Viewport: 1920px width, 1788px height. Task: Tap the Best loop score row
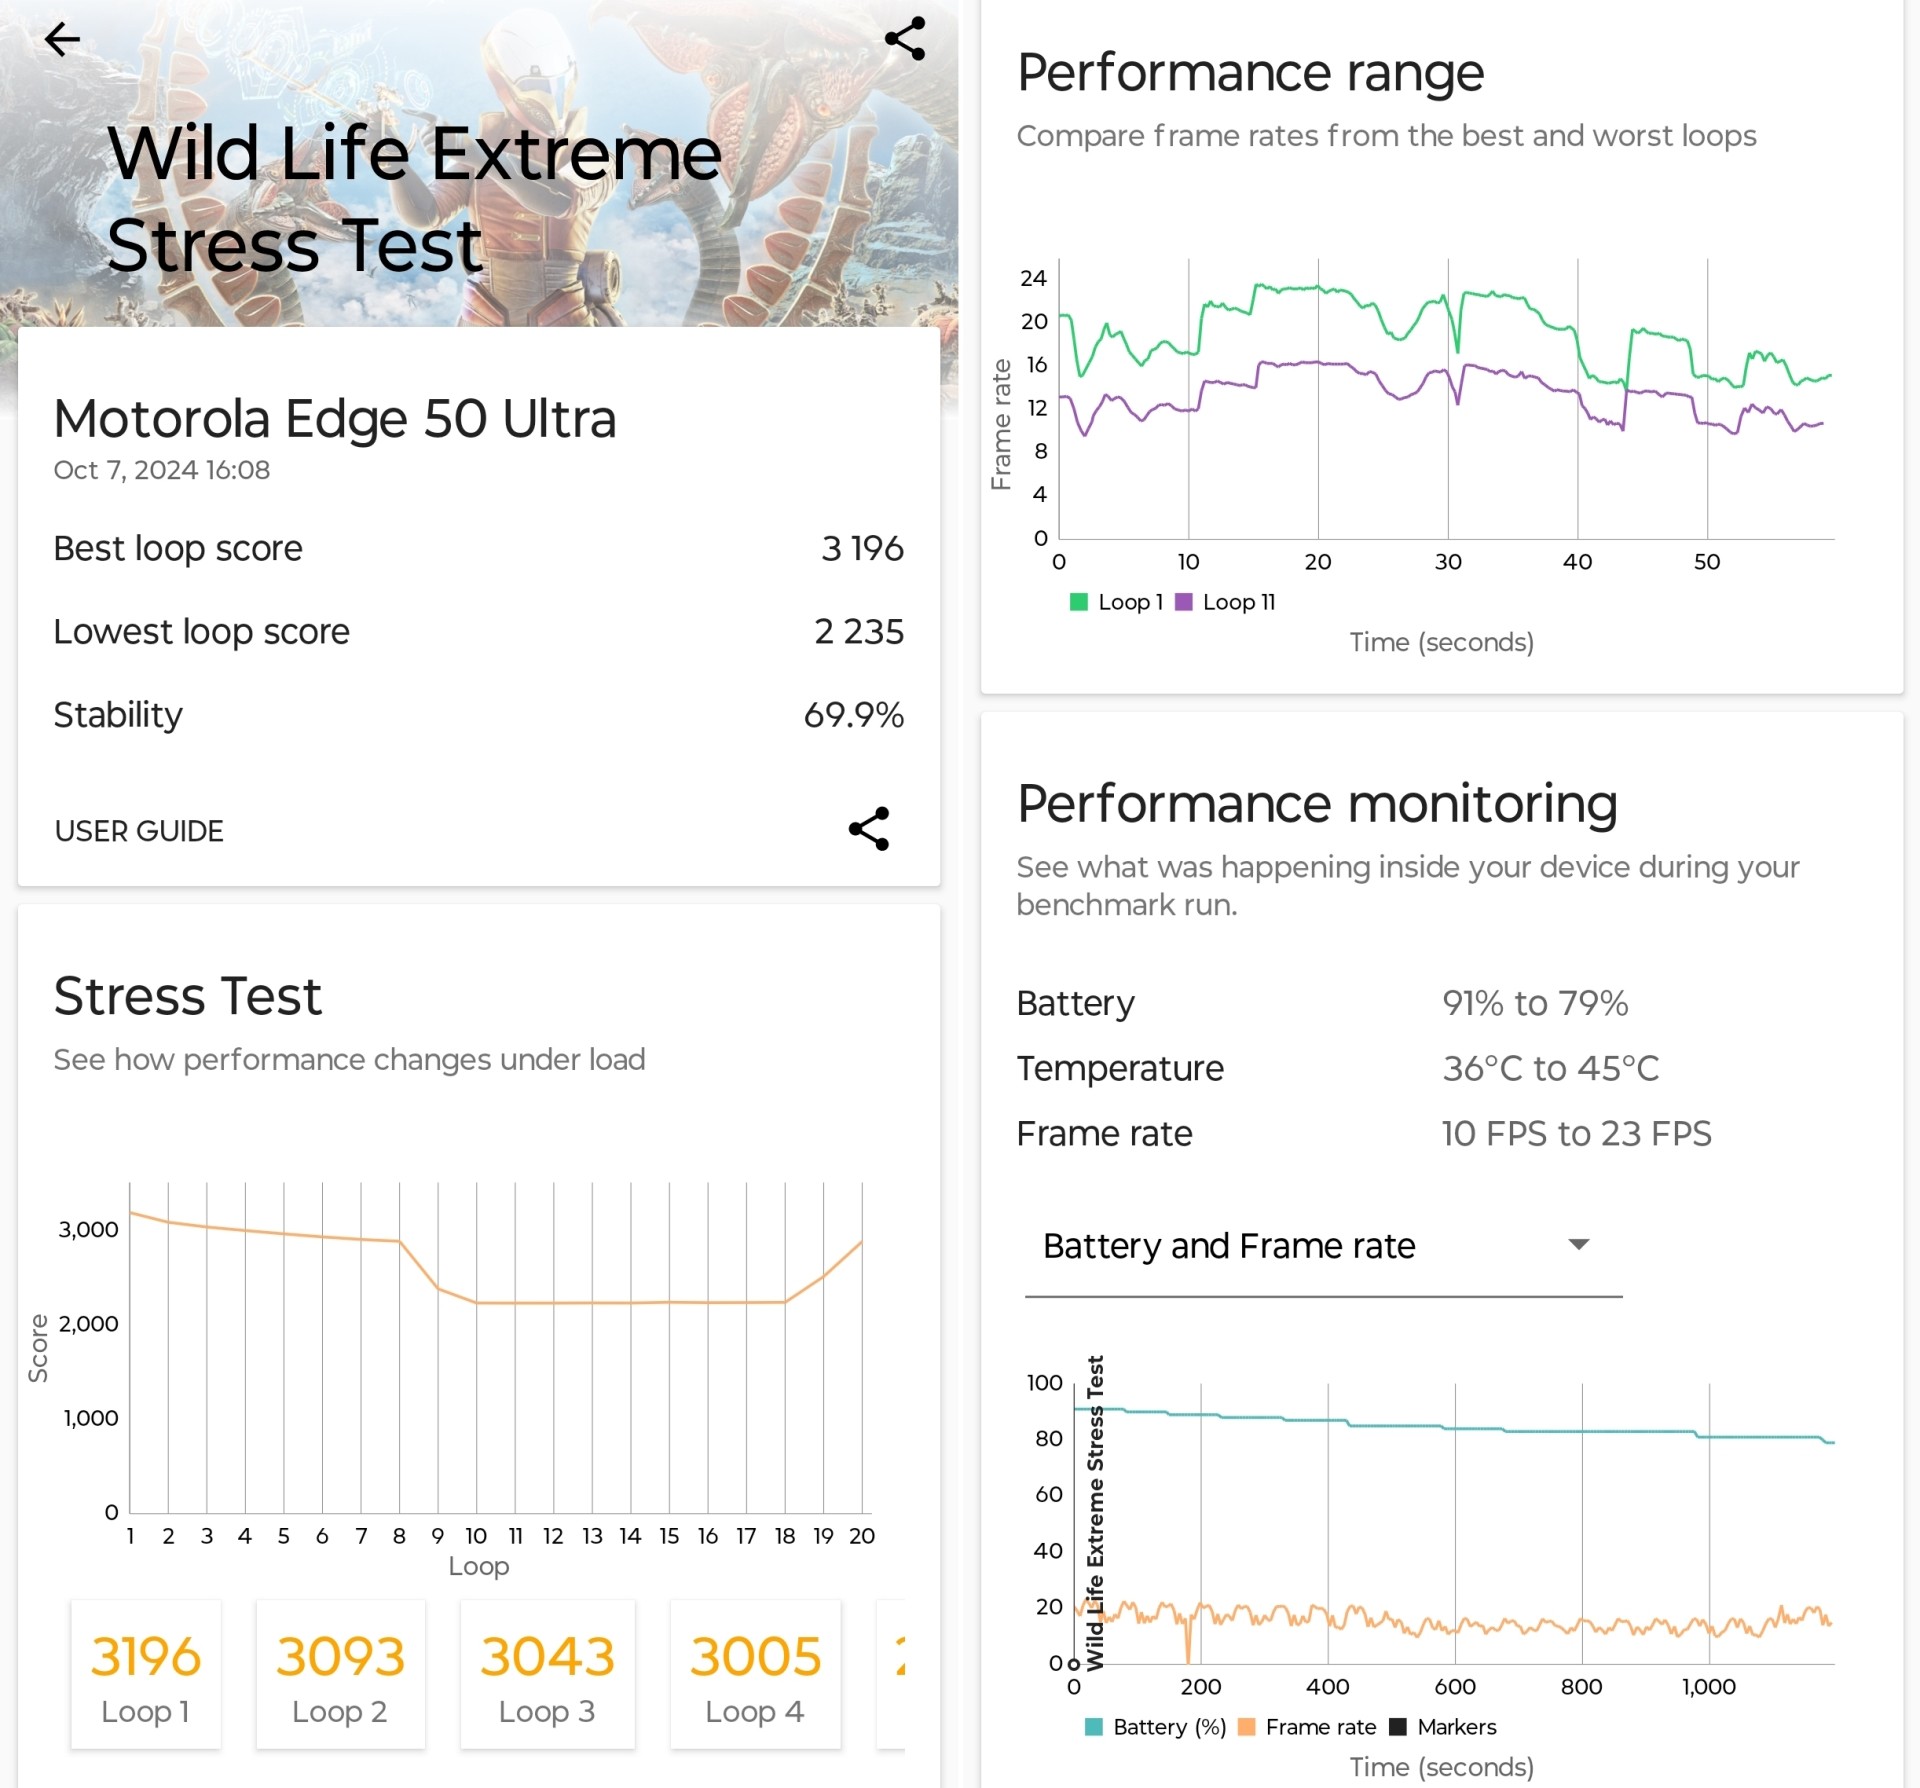(478, 548)
